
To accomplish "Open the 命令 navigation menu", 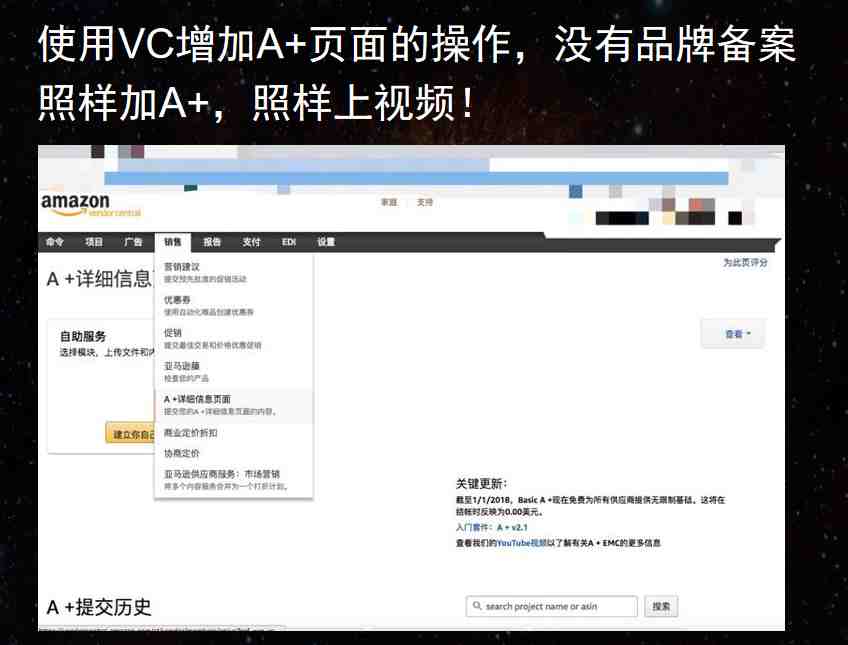I will pyautogui.click(x=55, y=242).
